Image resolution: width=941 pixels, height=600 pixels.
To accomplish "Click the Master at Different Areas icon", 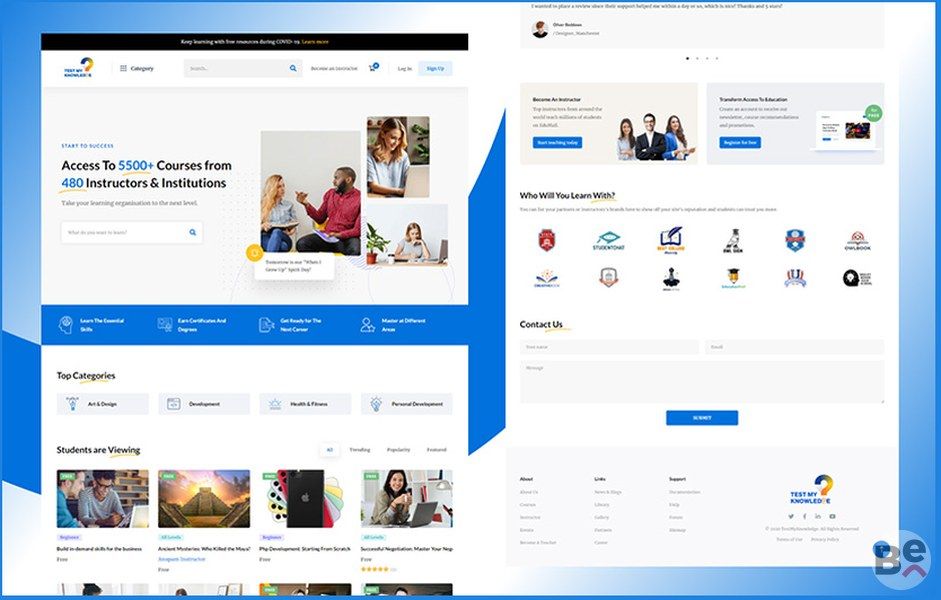I will coord(367,325).
